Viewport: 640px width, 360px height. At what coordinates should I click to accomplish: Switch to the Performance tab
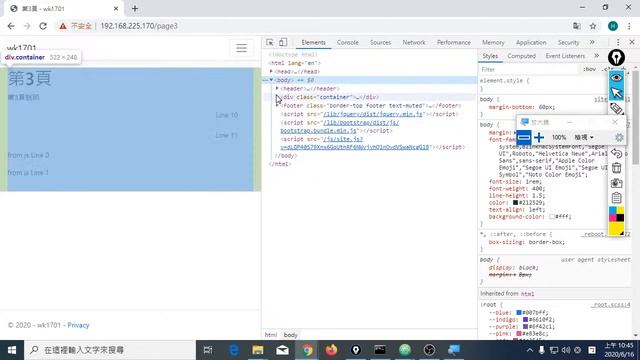click(454, 42)
